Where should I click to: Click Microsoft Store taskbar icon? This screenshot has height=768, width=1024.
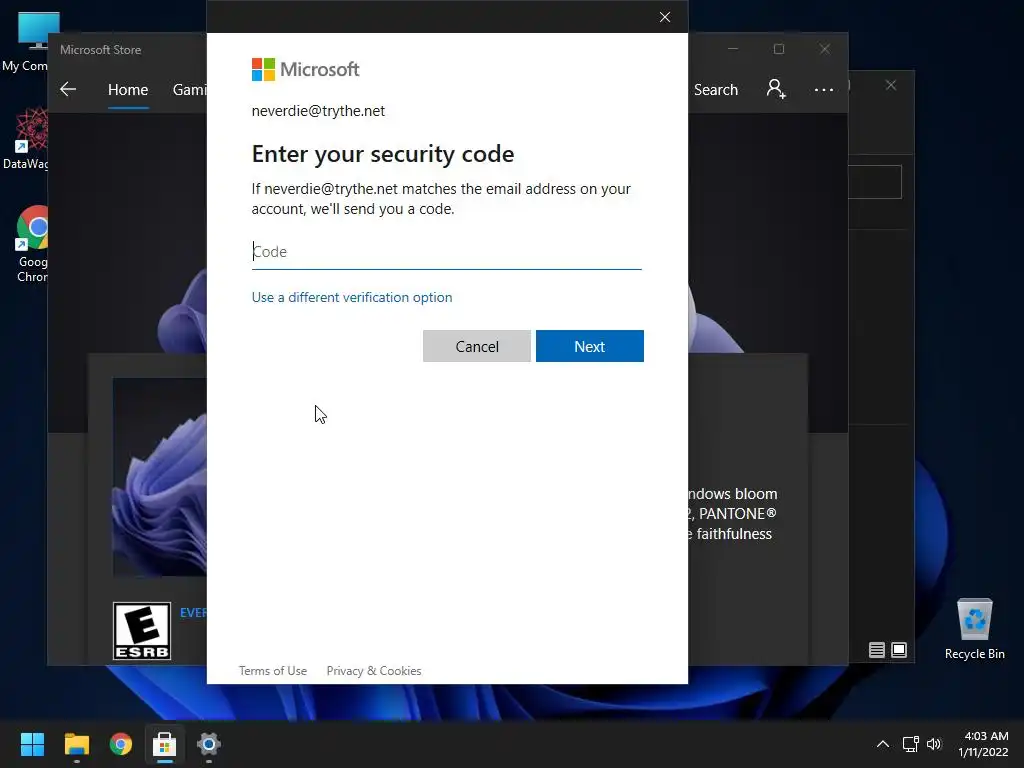pos(165,744)
